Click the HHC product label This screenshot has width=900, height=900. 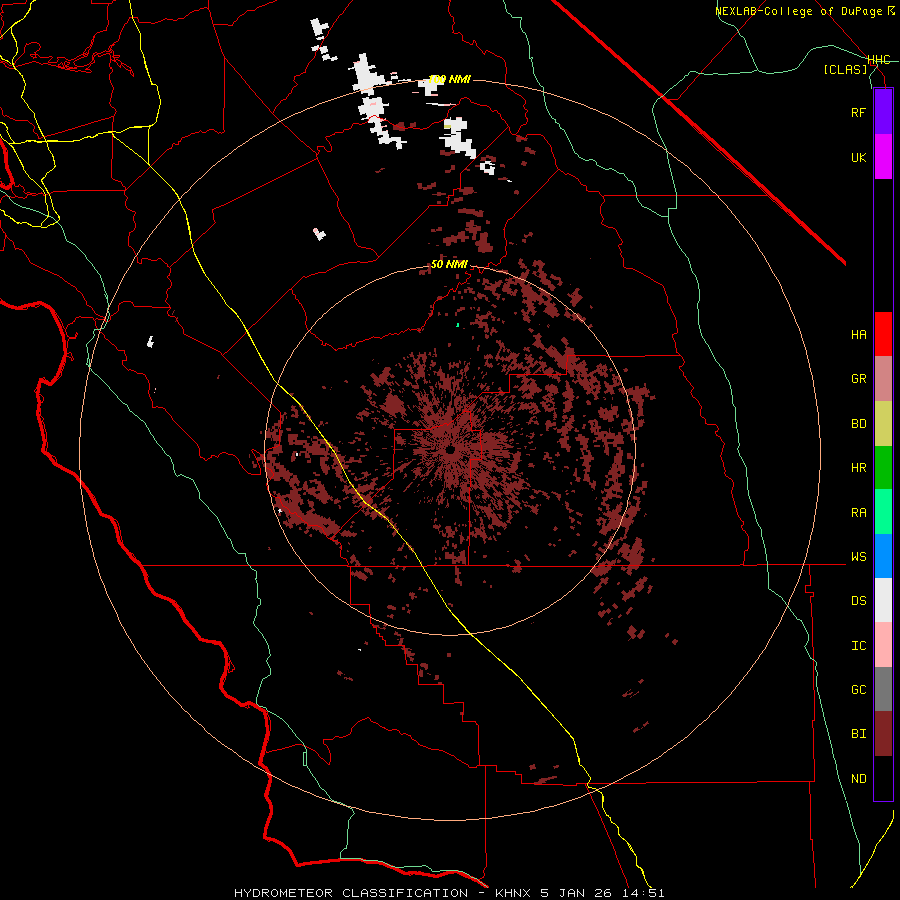pos(878,60)
